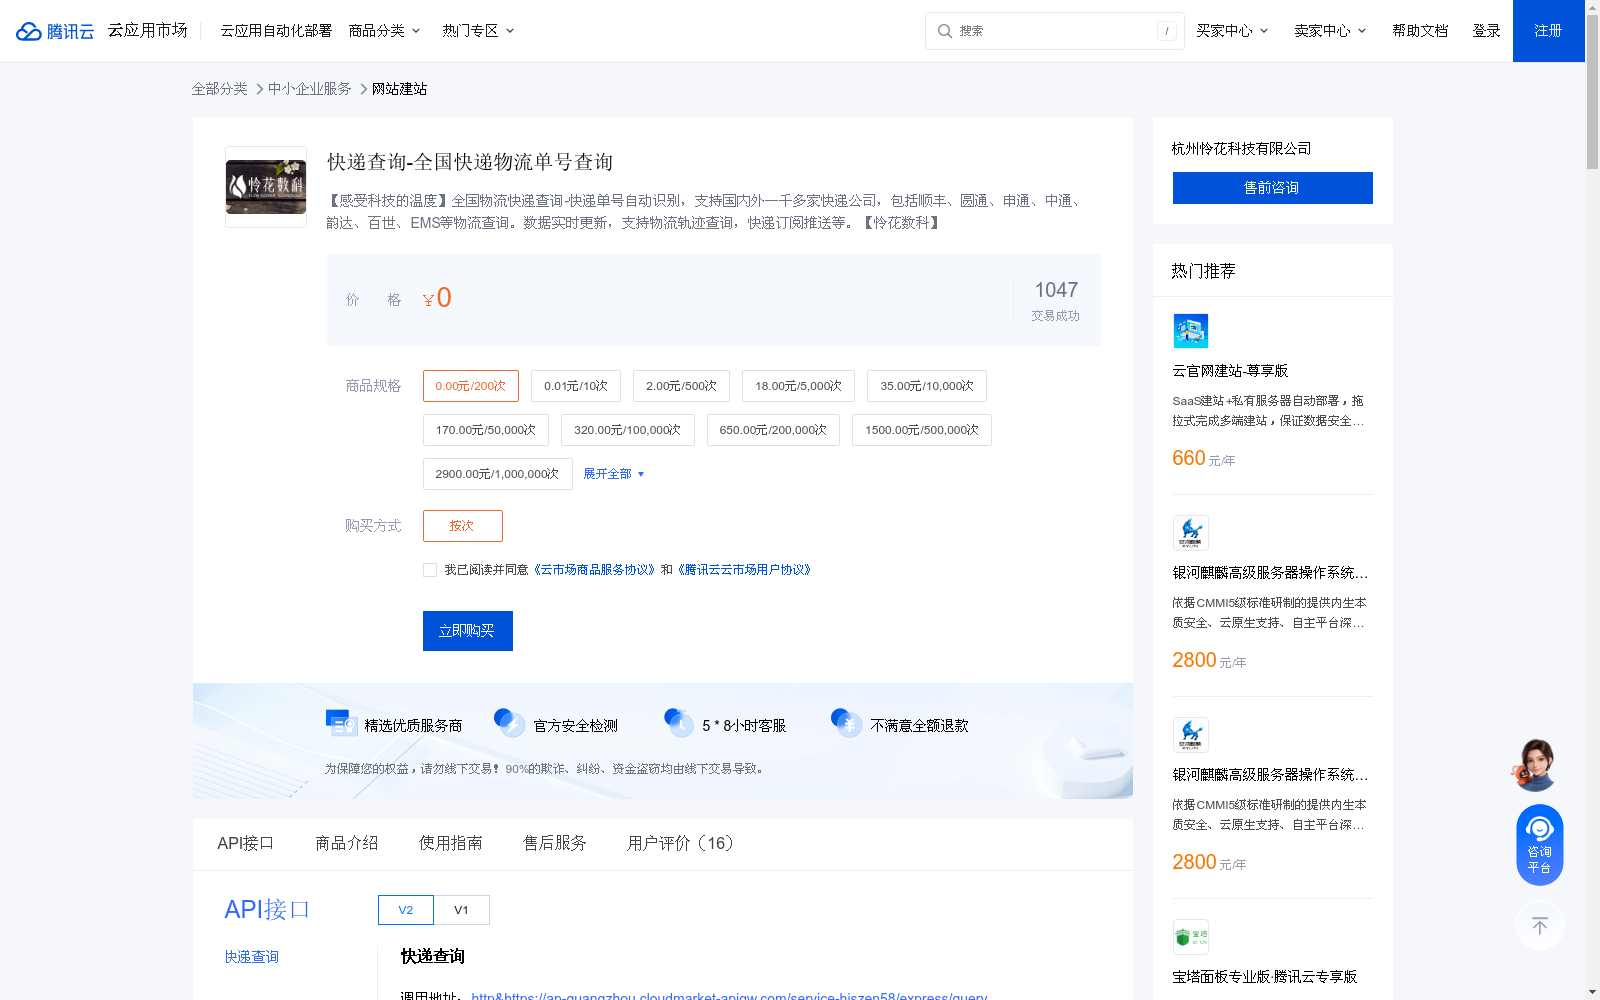Screen dimensions: 1600x1000
Task: Click the 注册 button
Action: coord(1549,31)
